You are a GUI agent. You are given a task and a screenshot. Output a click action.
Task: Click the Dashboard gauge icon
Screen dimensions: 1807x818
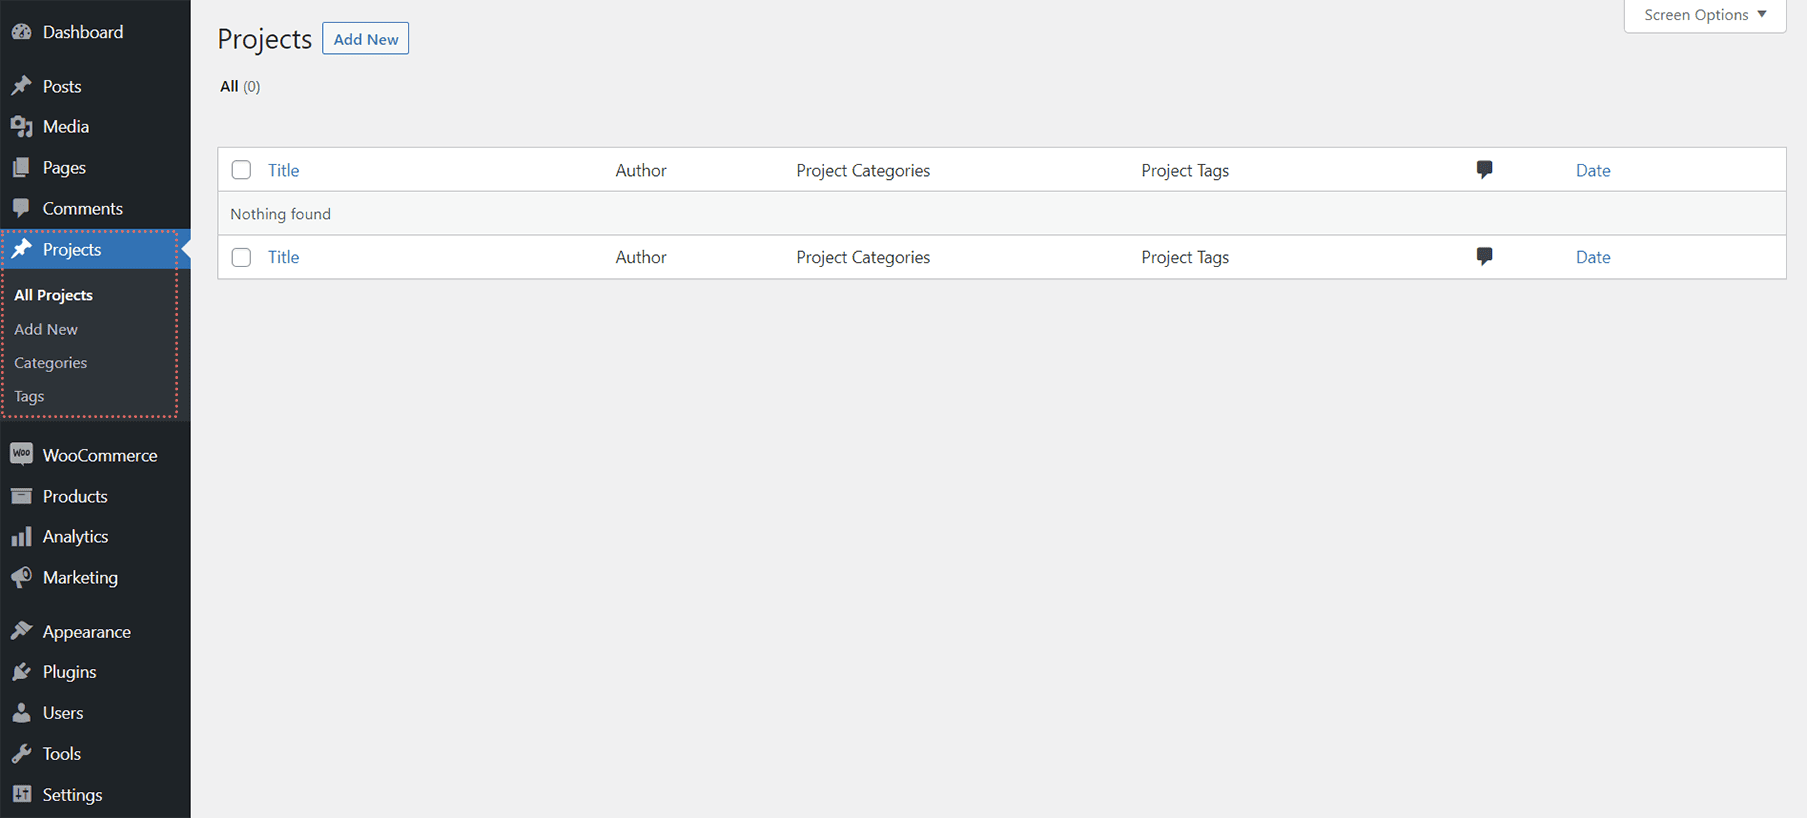[22, 31]
